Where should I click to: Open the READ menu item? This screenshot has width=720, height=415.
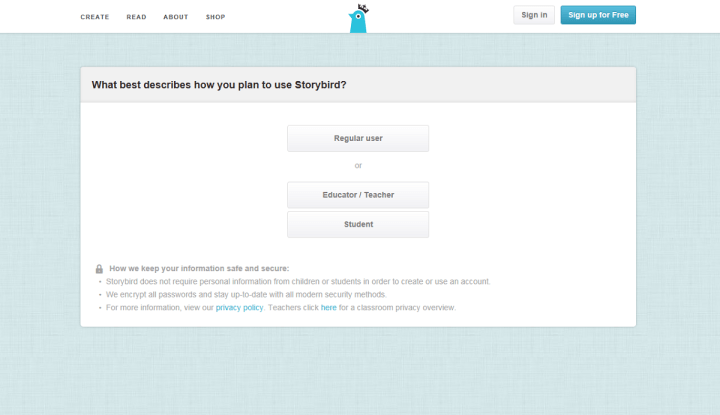136,17
